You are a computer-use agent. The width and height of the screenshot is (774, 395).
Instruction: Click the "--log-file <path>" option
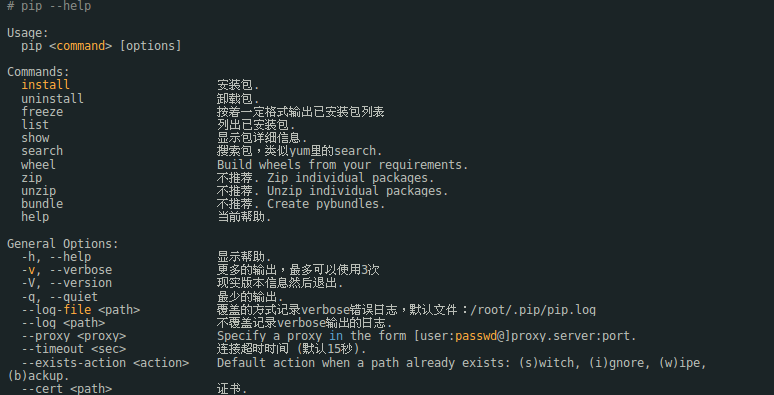[81, 310]
